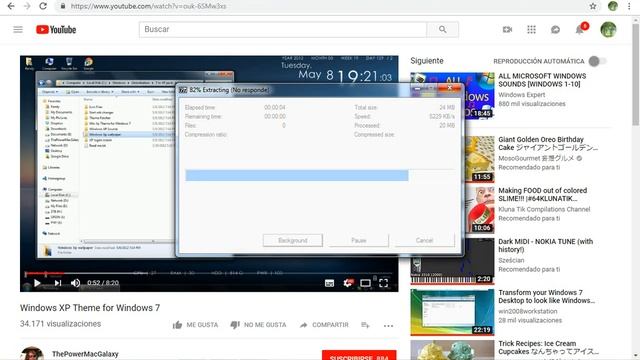
Task: Open the Windows Expert channel name
Action: 521,95
